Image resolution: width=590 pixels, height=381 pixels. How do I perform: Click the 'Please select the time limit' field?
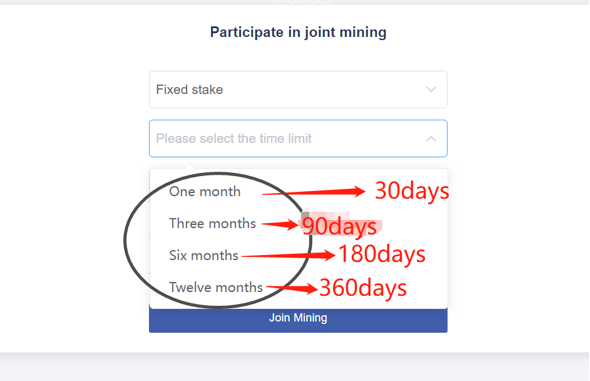click(298, 138)
